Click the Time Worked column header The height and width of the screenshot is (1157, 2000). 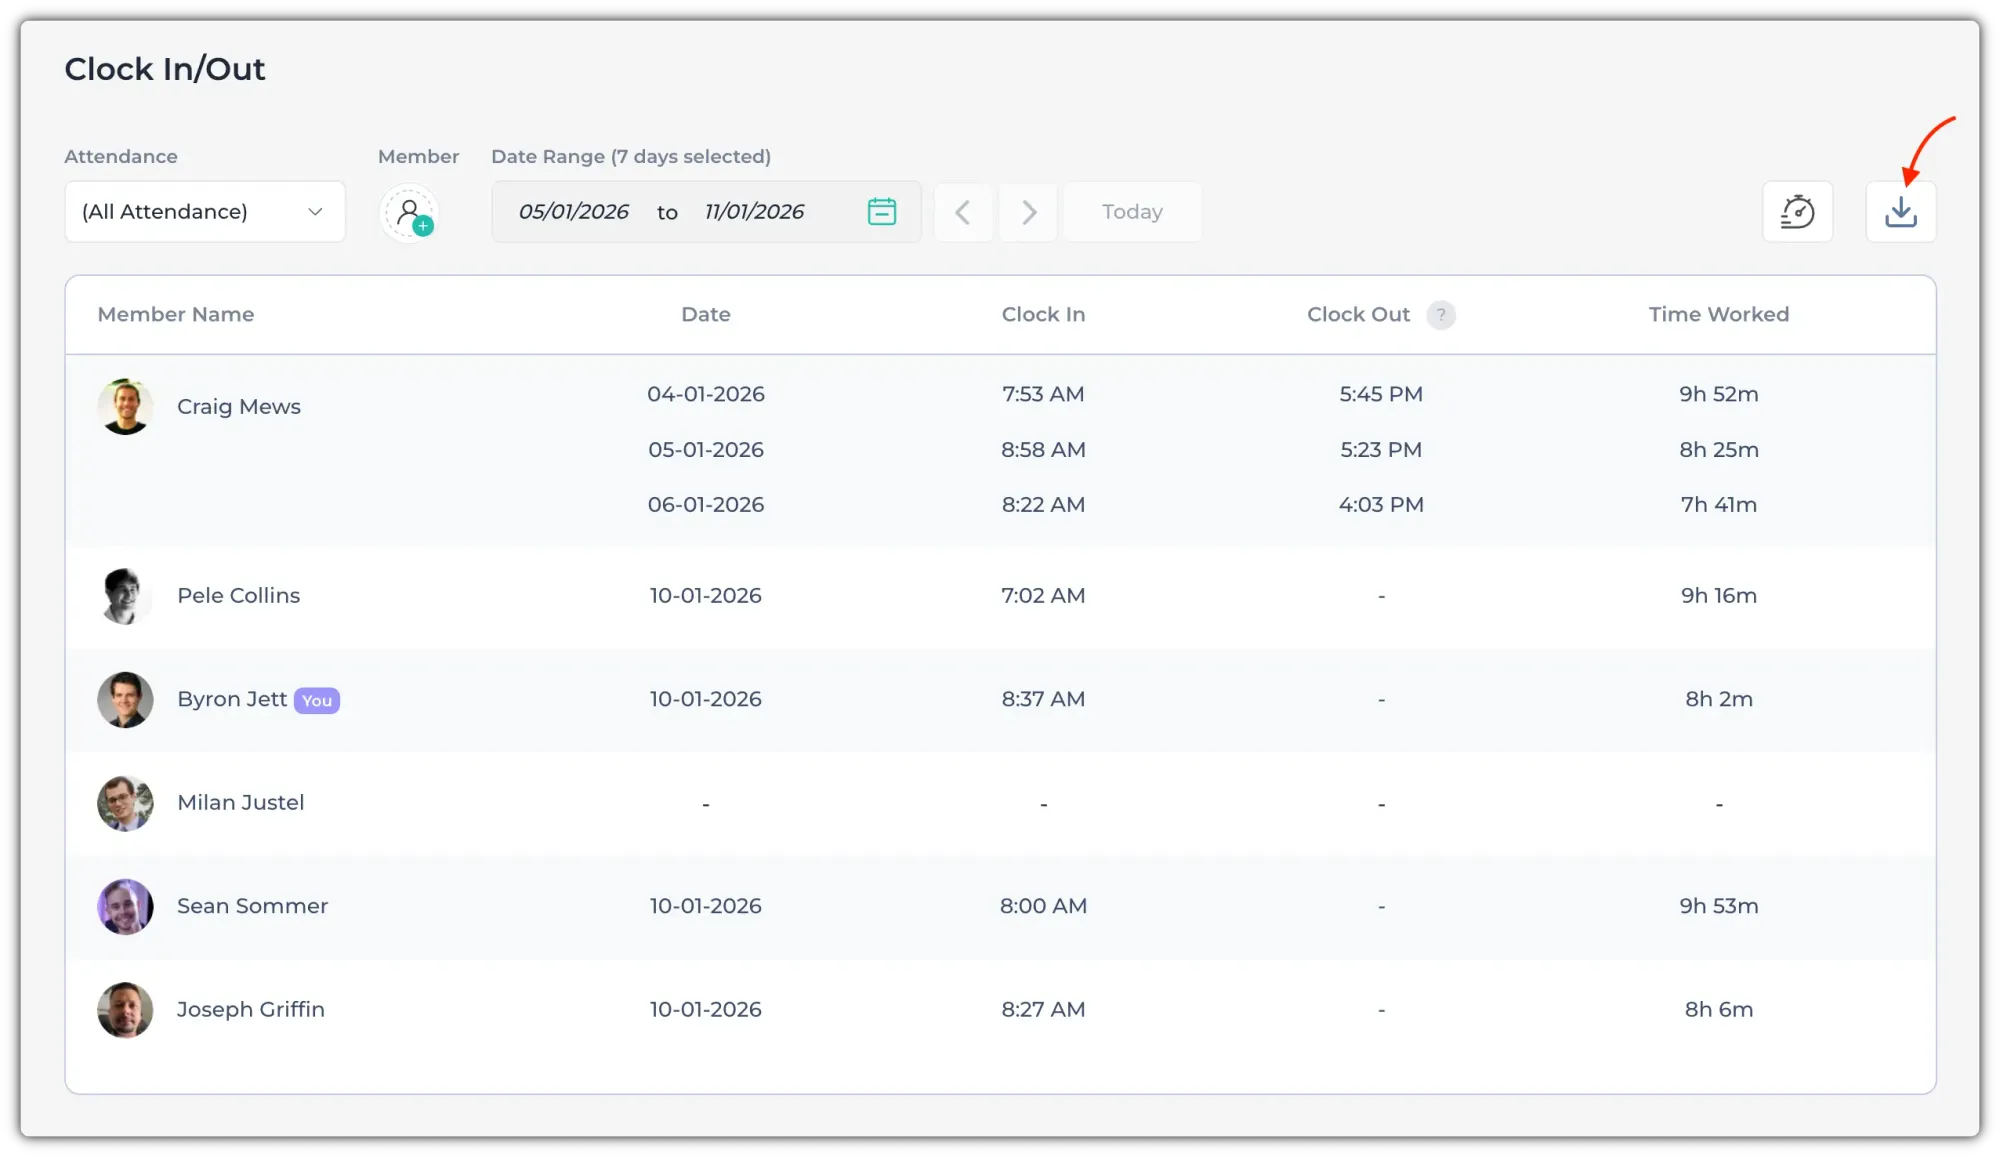[1718, 315]
